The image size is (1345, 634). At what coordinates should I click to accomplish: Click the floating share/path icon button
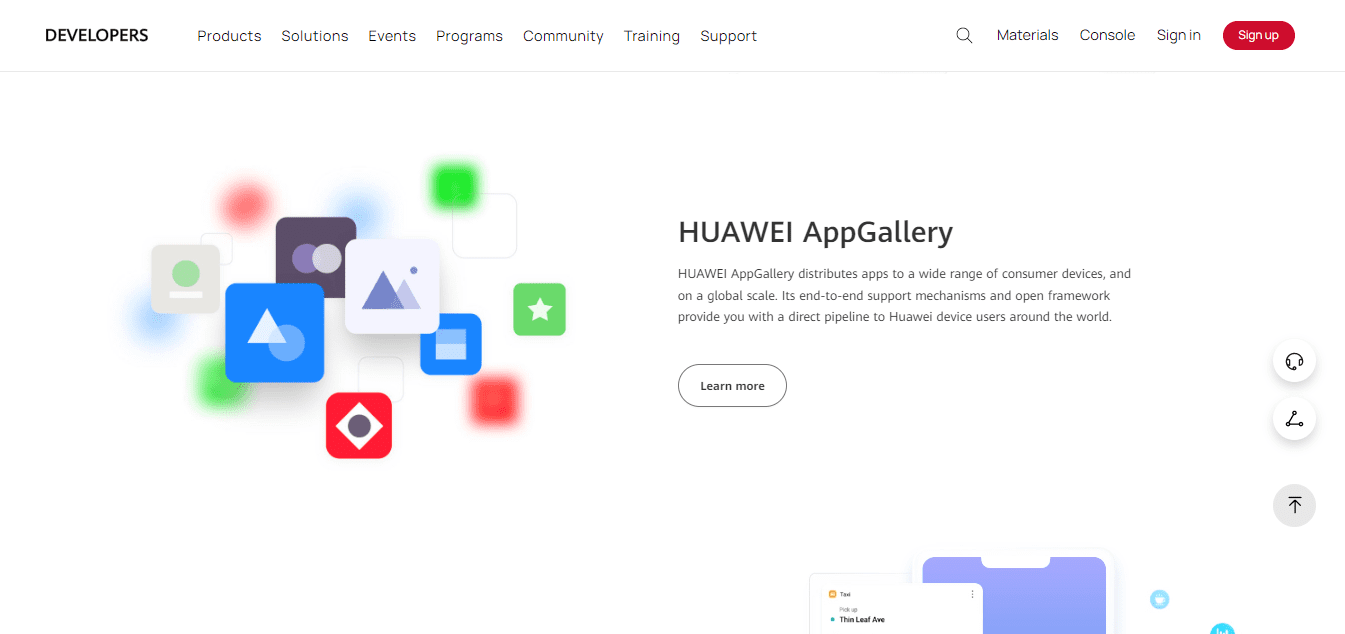1294,419
